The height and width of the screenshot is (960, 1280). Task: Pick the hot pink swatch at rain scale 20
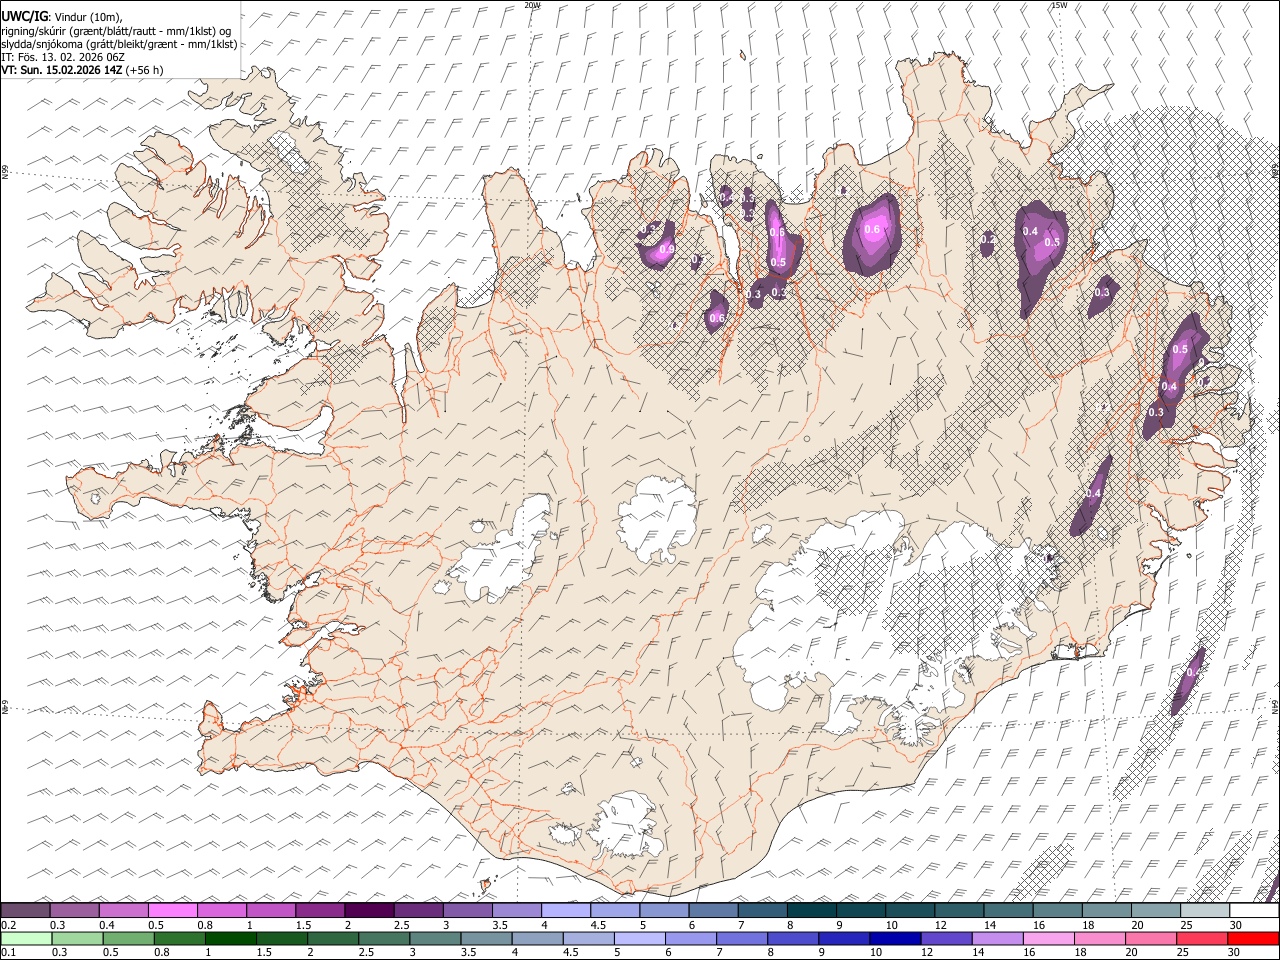pos(1152,938)
